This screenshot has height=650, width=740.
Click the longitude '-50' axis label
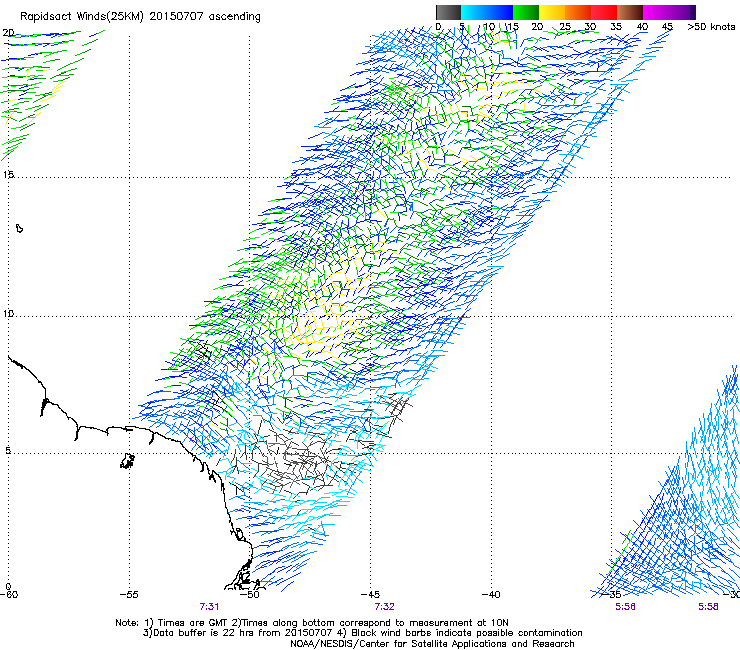[x=250, y=595]
